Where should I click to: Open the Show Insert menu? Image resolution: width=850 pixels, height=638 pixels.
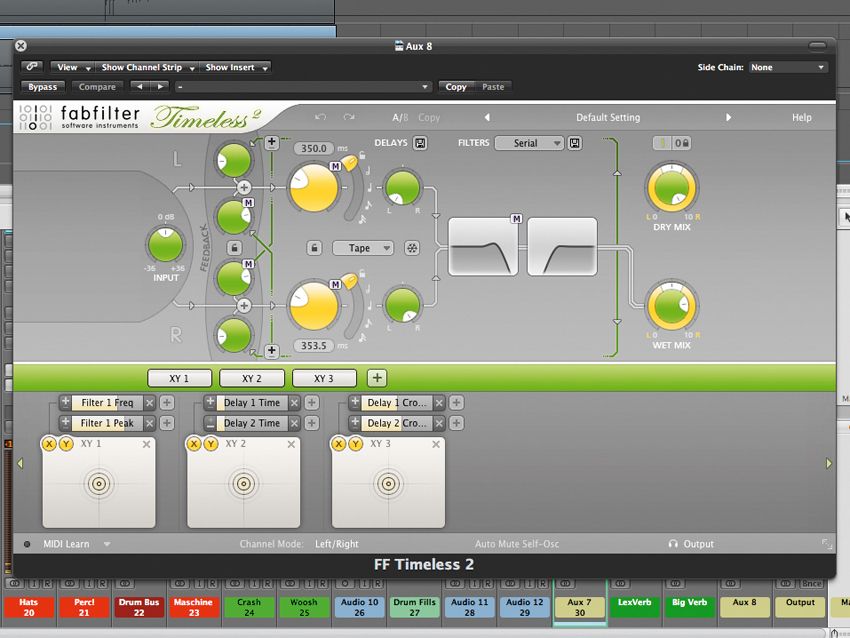[234, 67]
